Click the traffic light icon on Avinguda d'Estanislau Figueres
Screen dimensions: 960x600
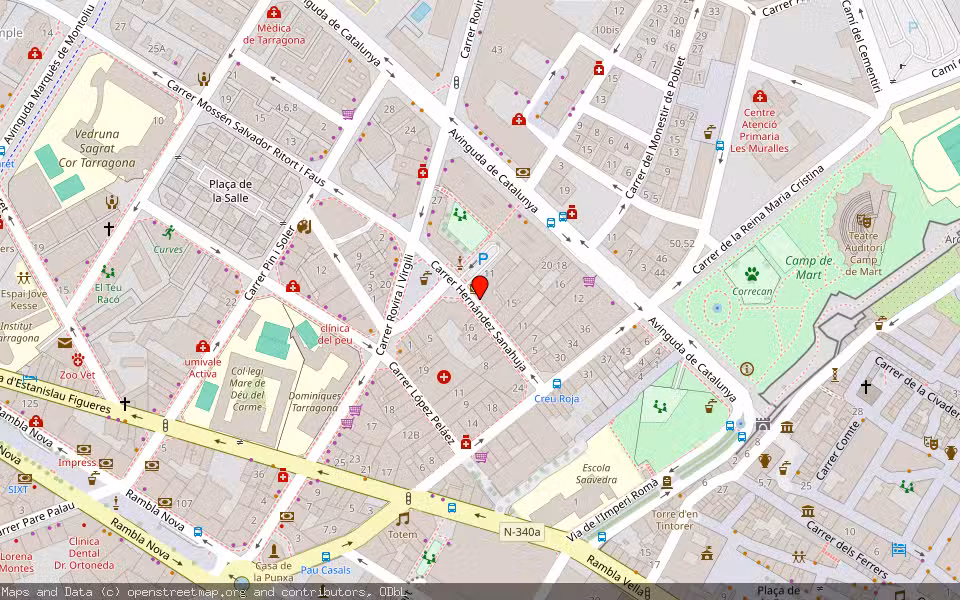pyautogui.click(x=165, y=426)
